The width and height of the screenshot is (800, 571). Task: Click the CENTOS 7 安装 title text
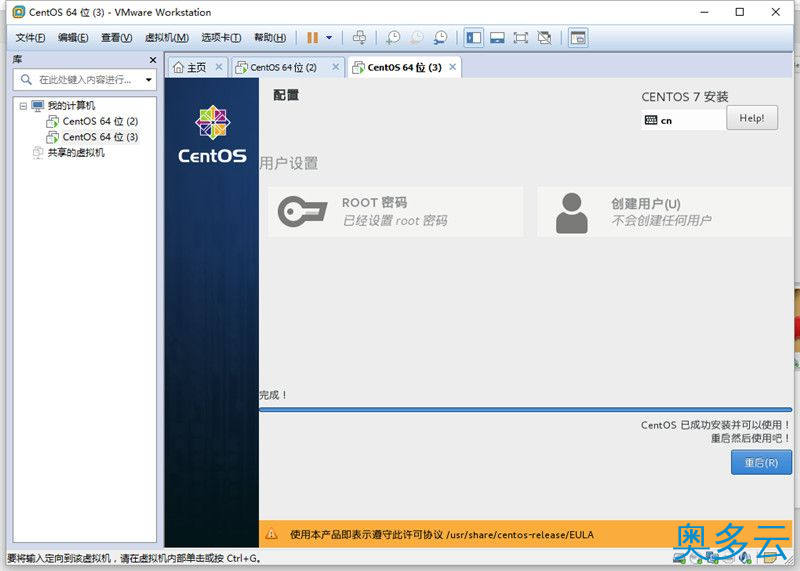tap(685, 96)
